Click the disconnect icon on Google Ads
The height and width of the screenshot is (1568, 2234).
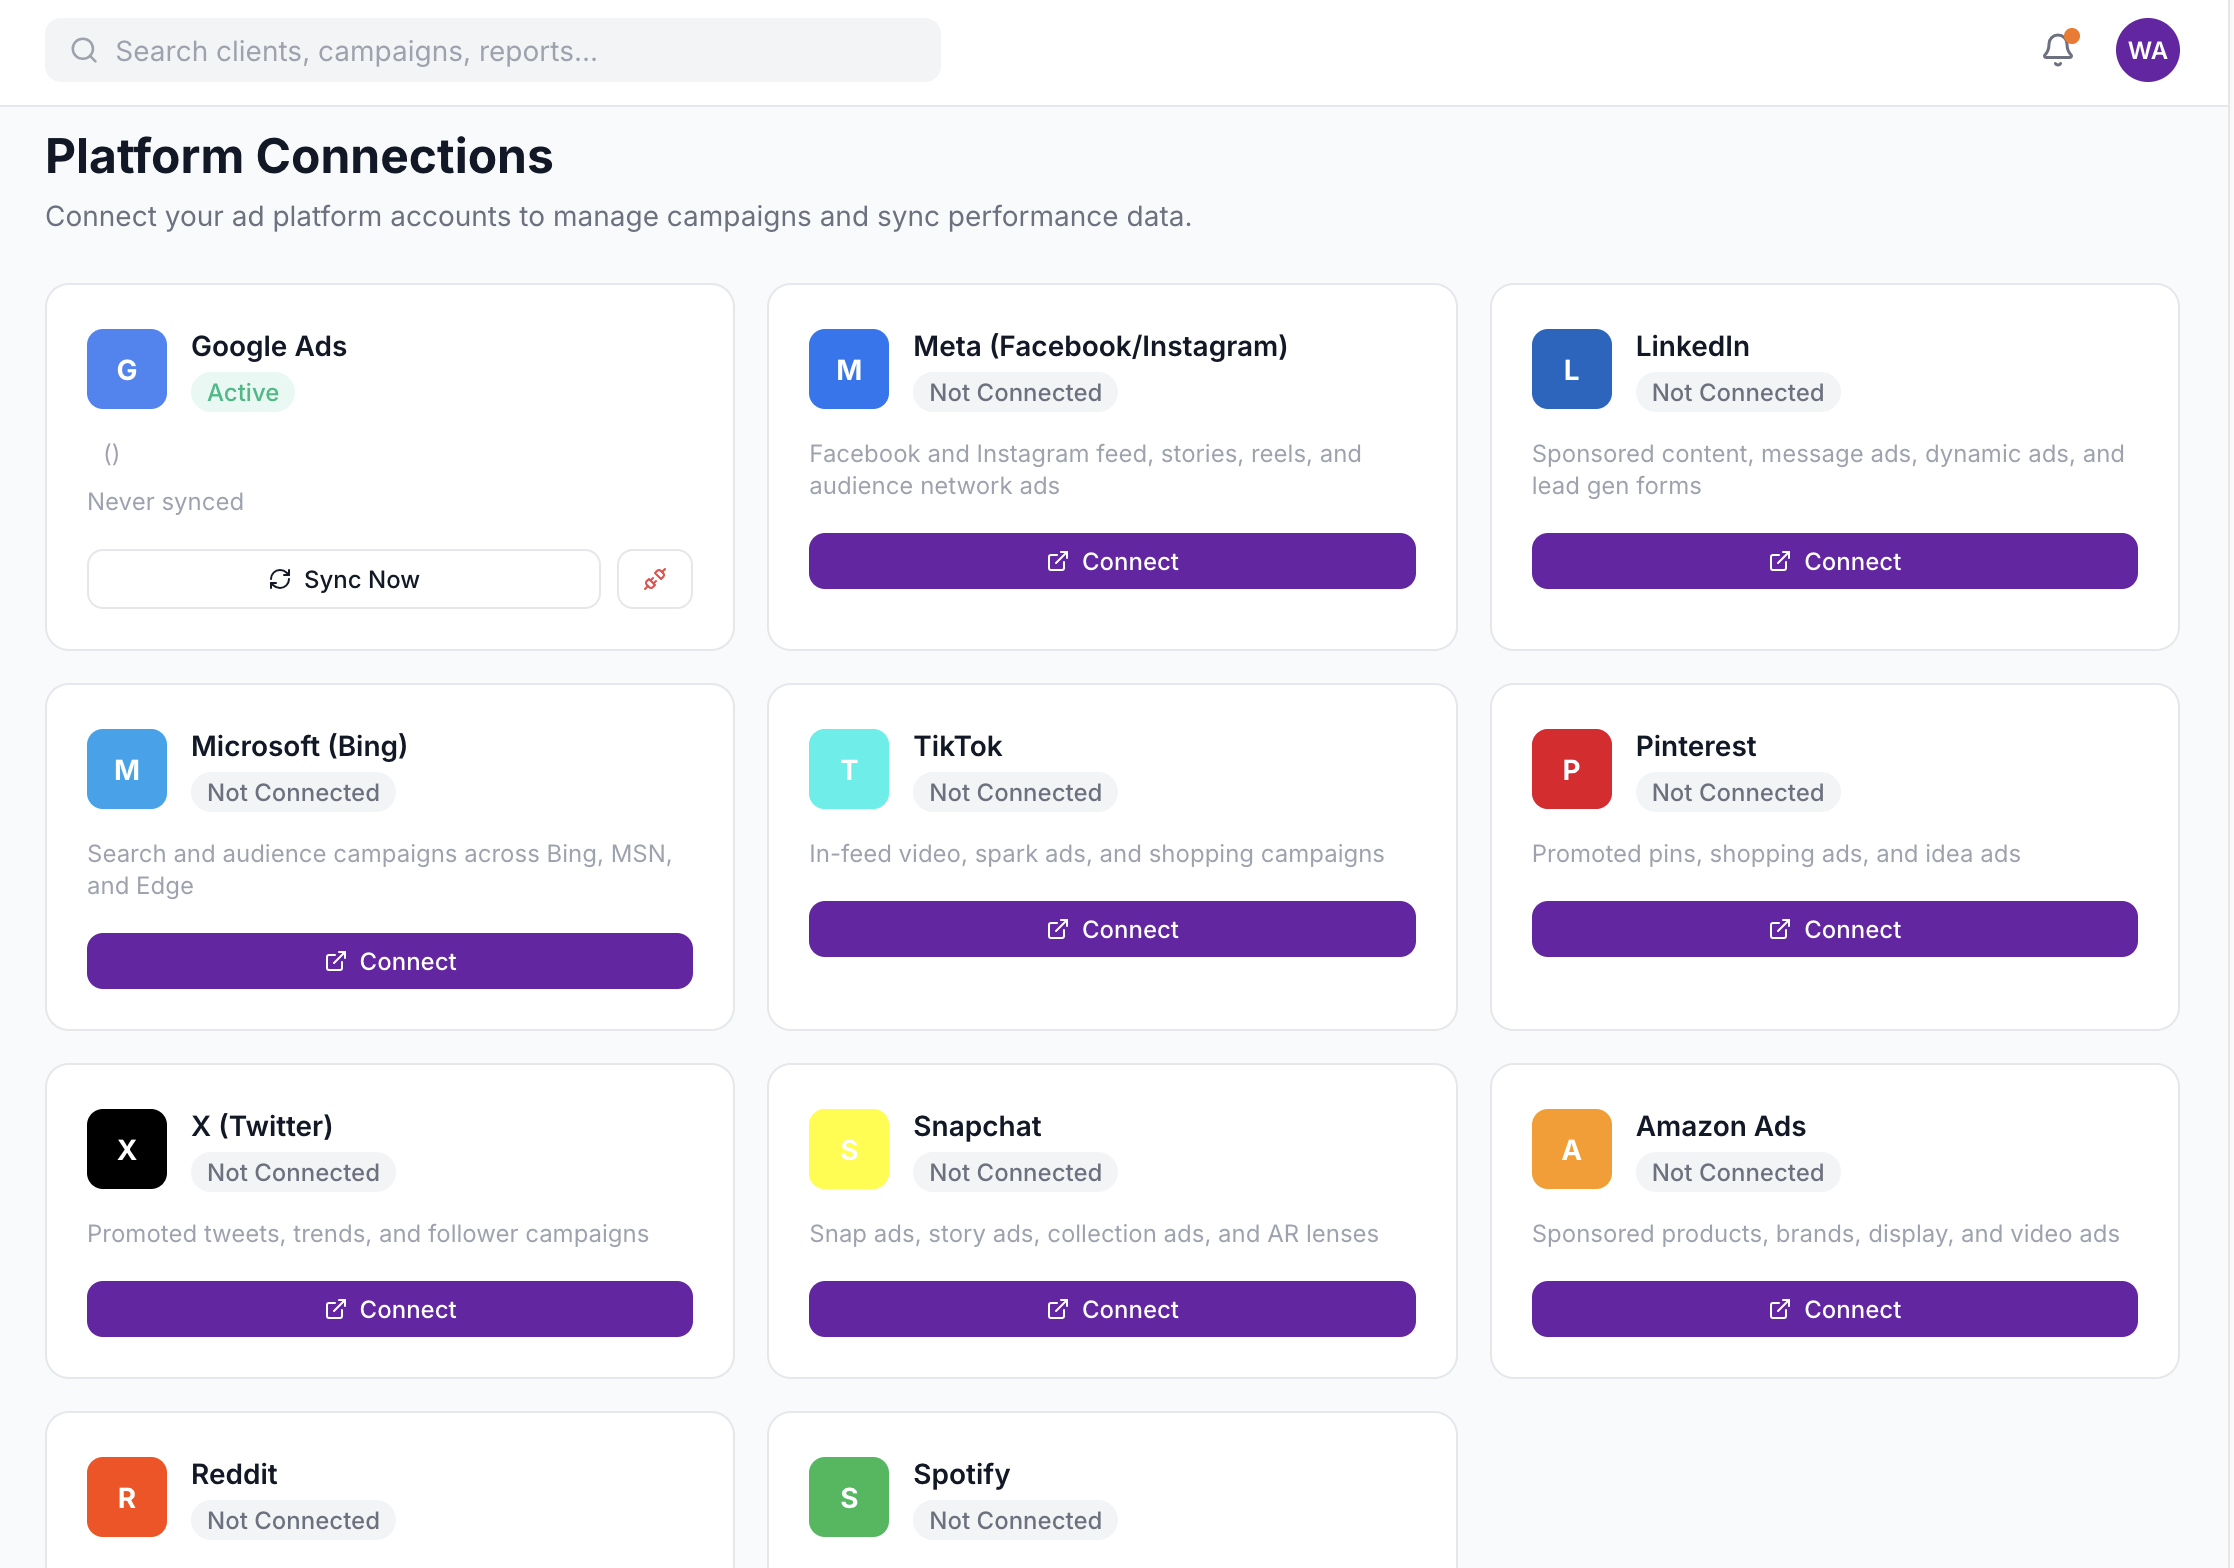(x=654, y=578)
